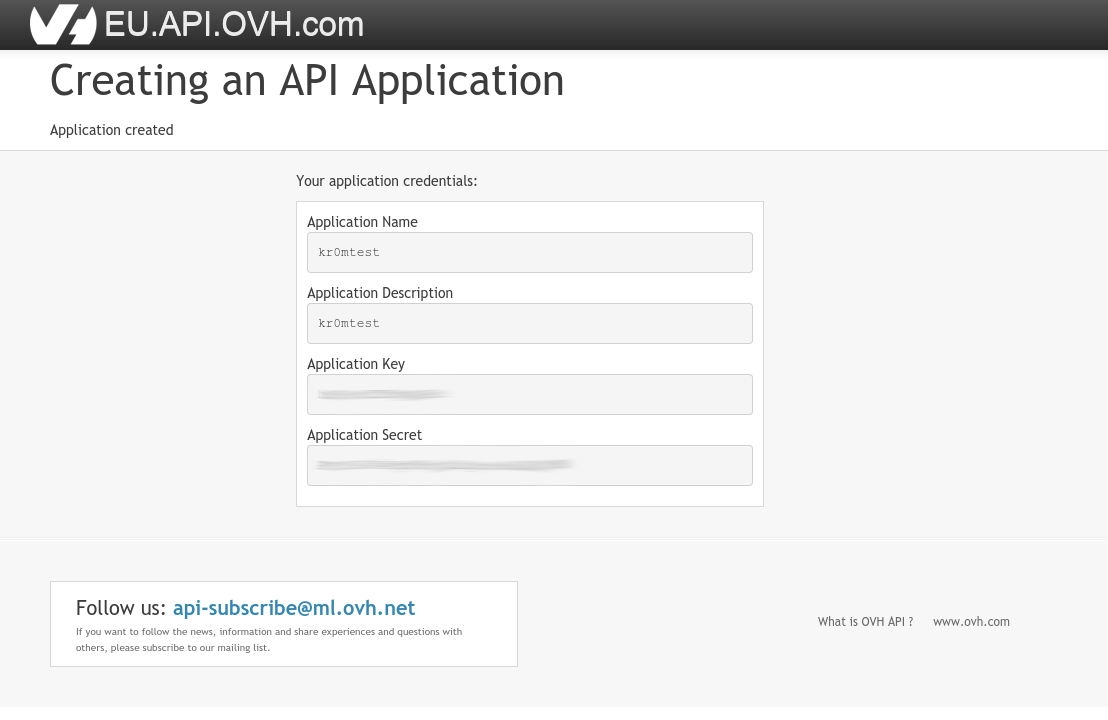The height and width of the screenshot is (720, 1108).
Task: Click the EU.API.OVH.com header title
Action: coord(234,24)
